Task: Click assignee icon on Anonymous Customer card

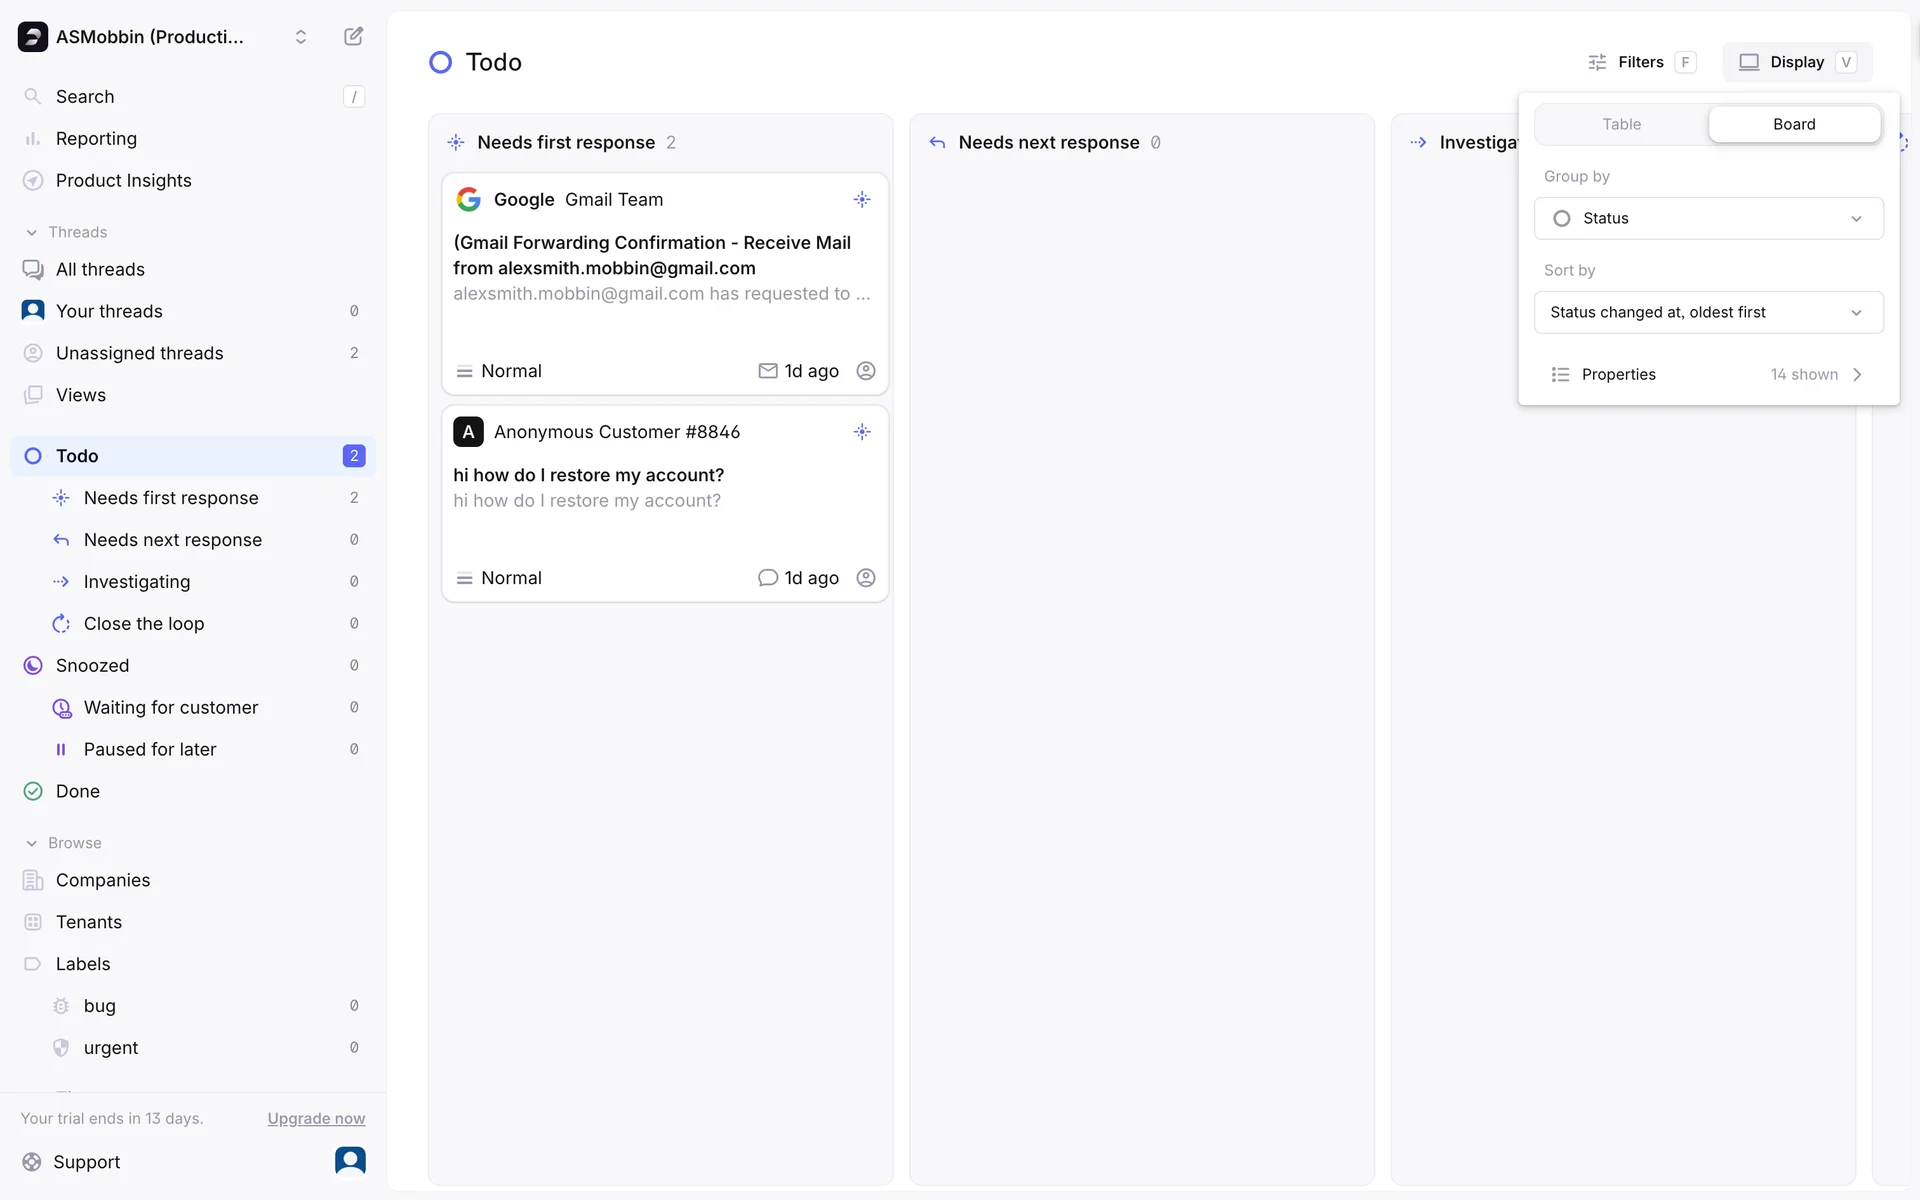Action: point(866,578)
